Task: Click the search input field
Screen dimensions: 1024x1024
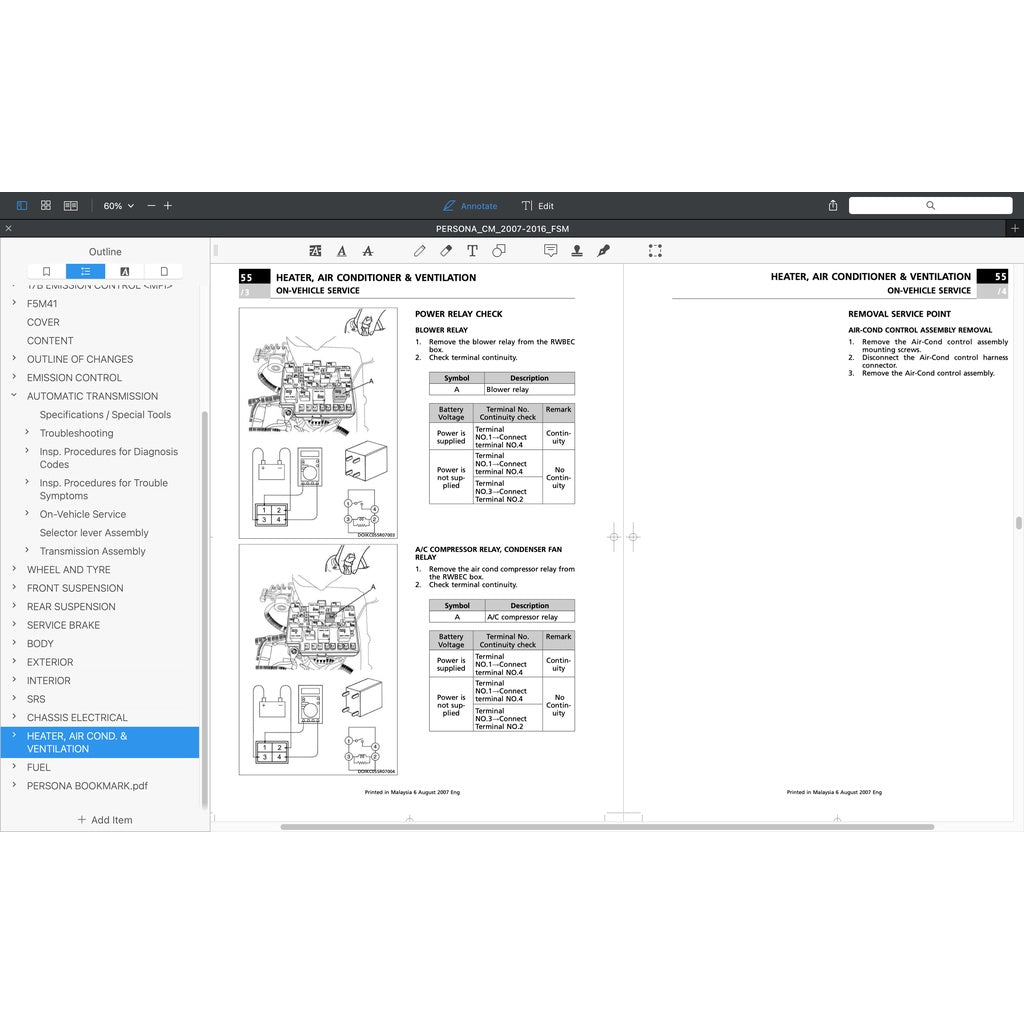Action: (x=930, y=206)
